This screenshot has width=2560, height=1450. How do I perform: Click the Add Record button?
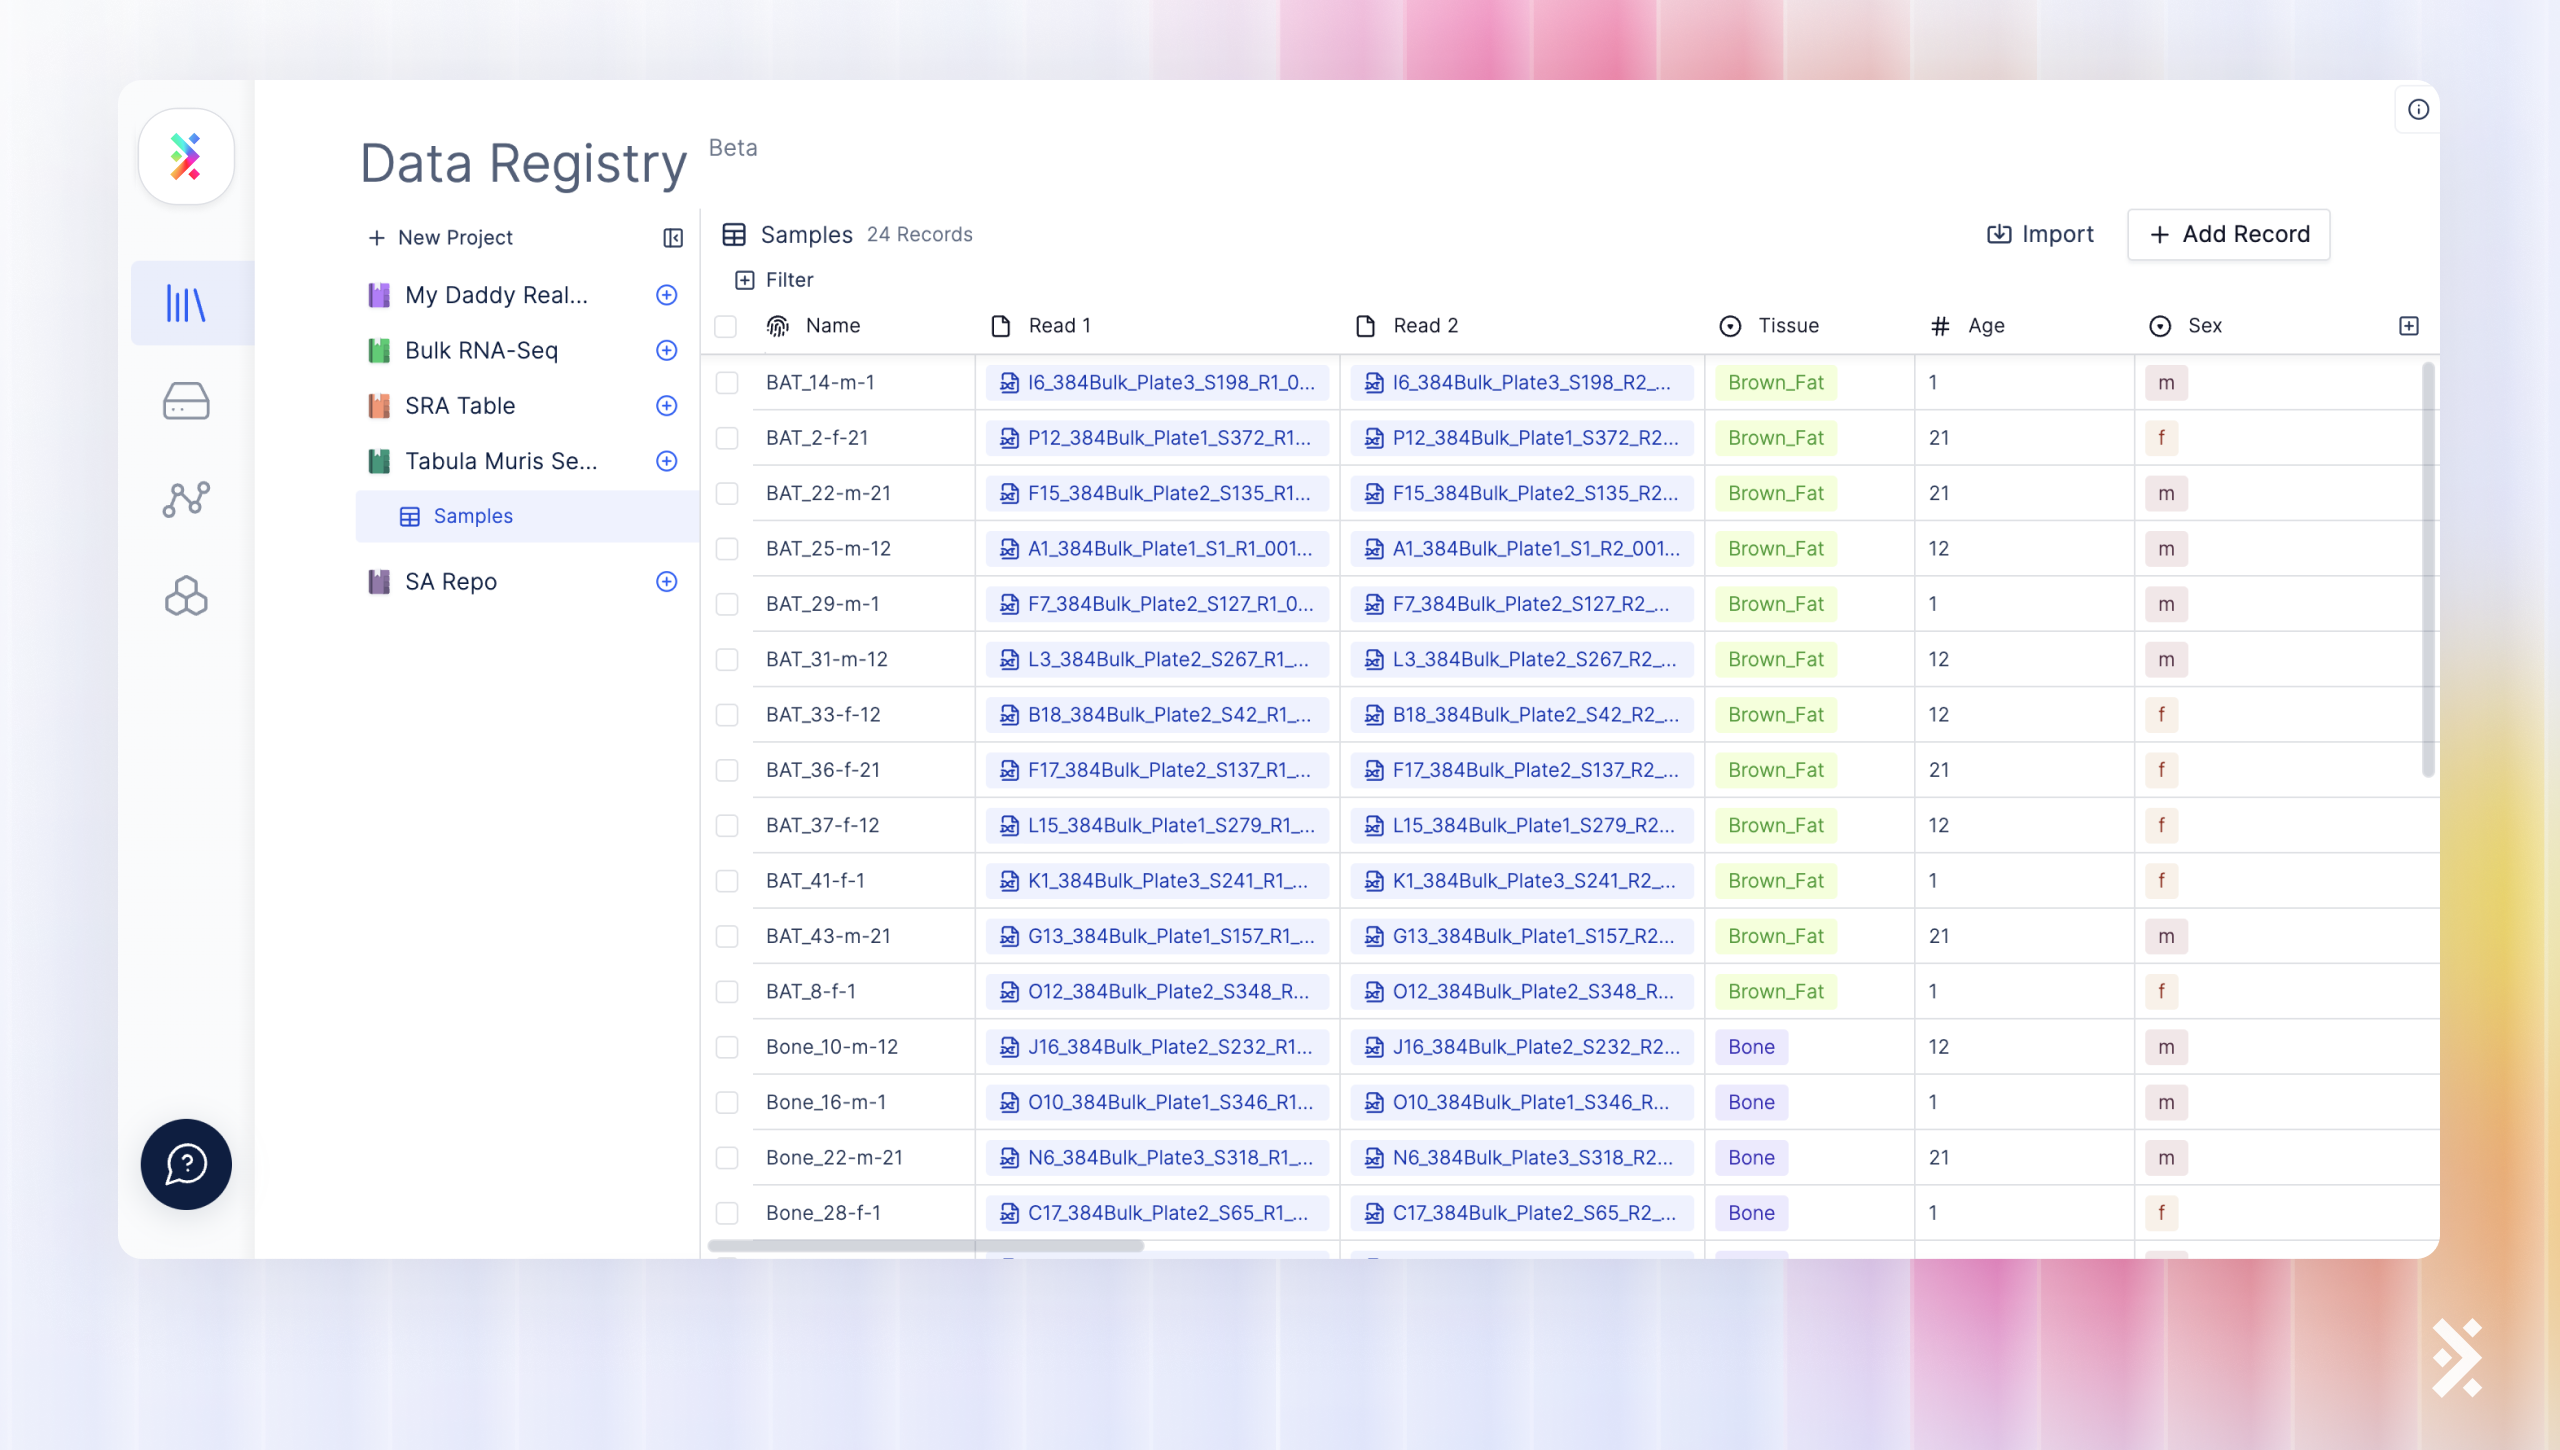pos(2228,234)
